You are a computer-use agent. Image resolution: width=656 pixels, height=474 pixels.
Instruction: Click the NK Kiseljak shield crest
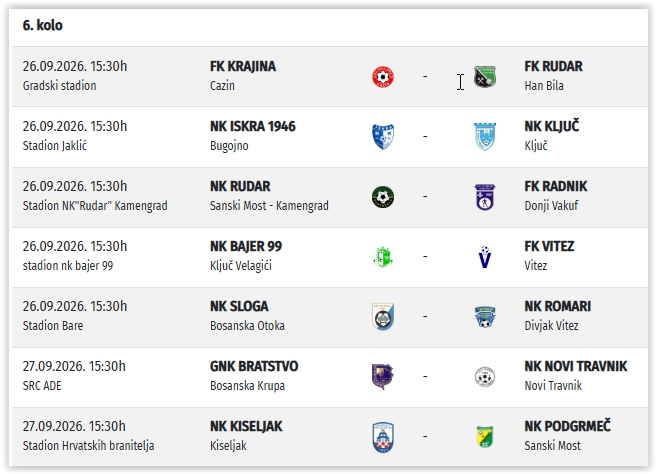click(x=383, y=437)
